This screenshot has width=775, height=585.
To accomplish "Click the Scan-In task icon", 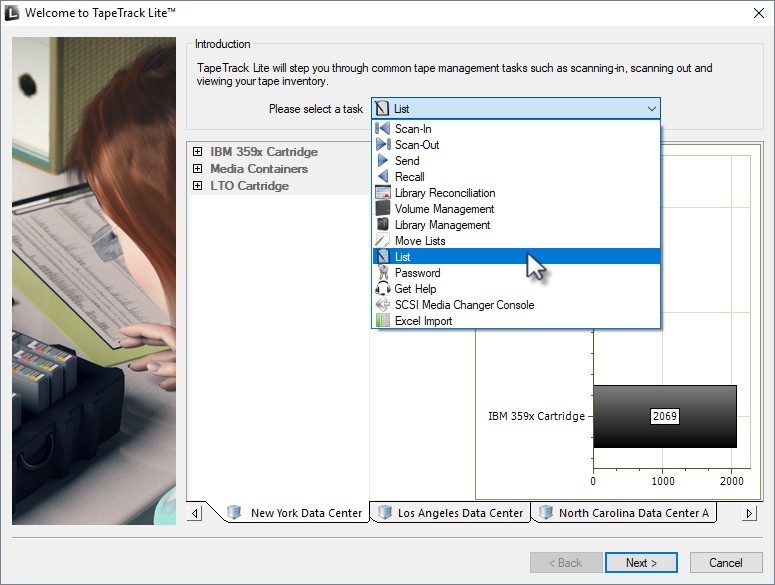I will (x=382, y=128).
